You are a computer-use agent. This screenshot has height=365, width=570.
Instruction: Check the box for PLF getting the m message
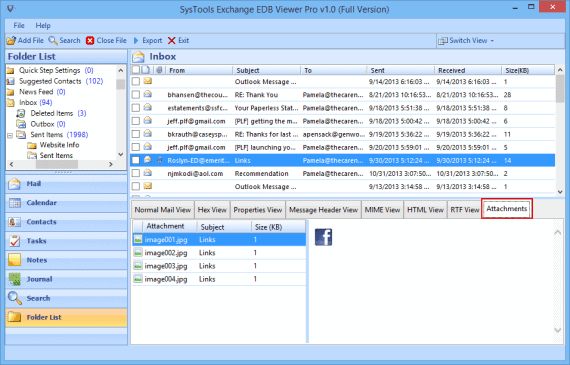[x=136, y=121]
